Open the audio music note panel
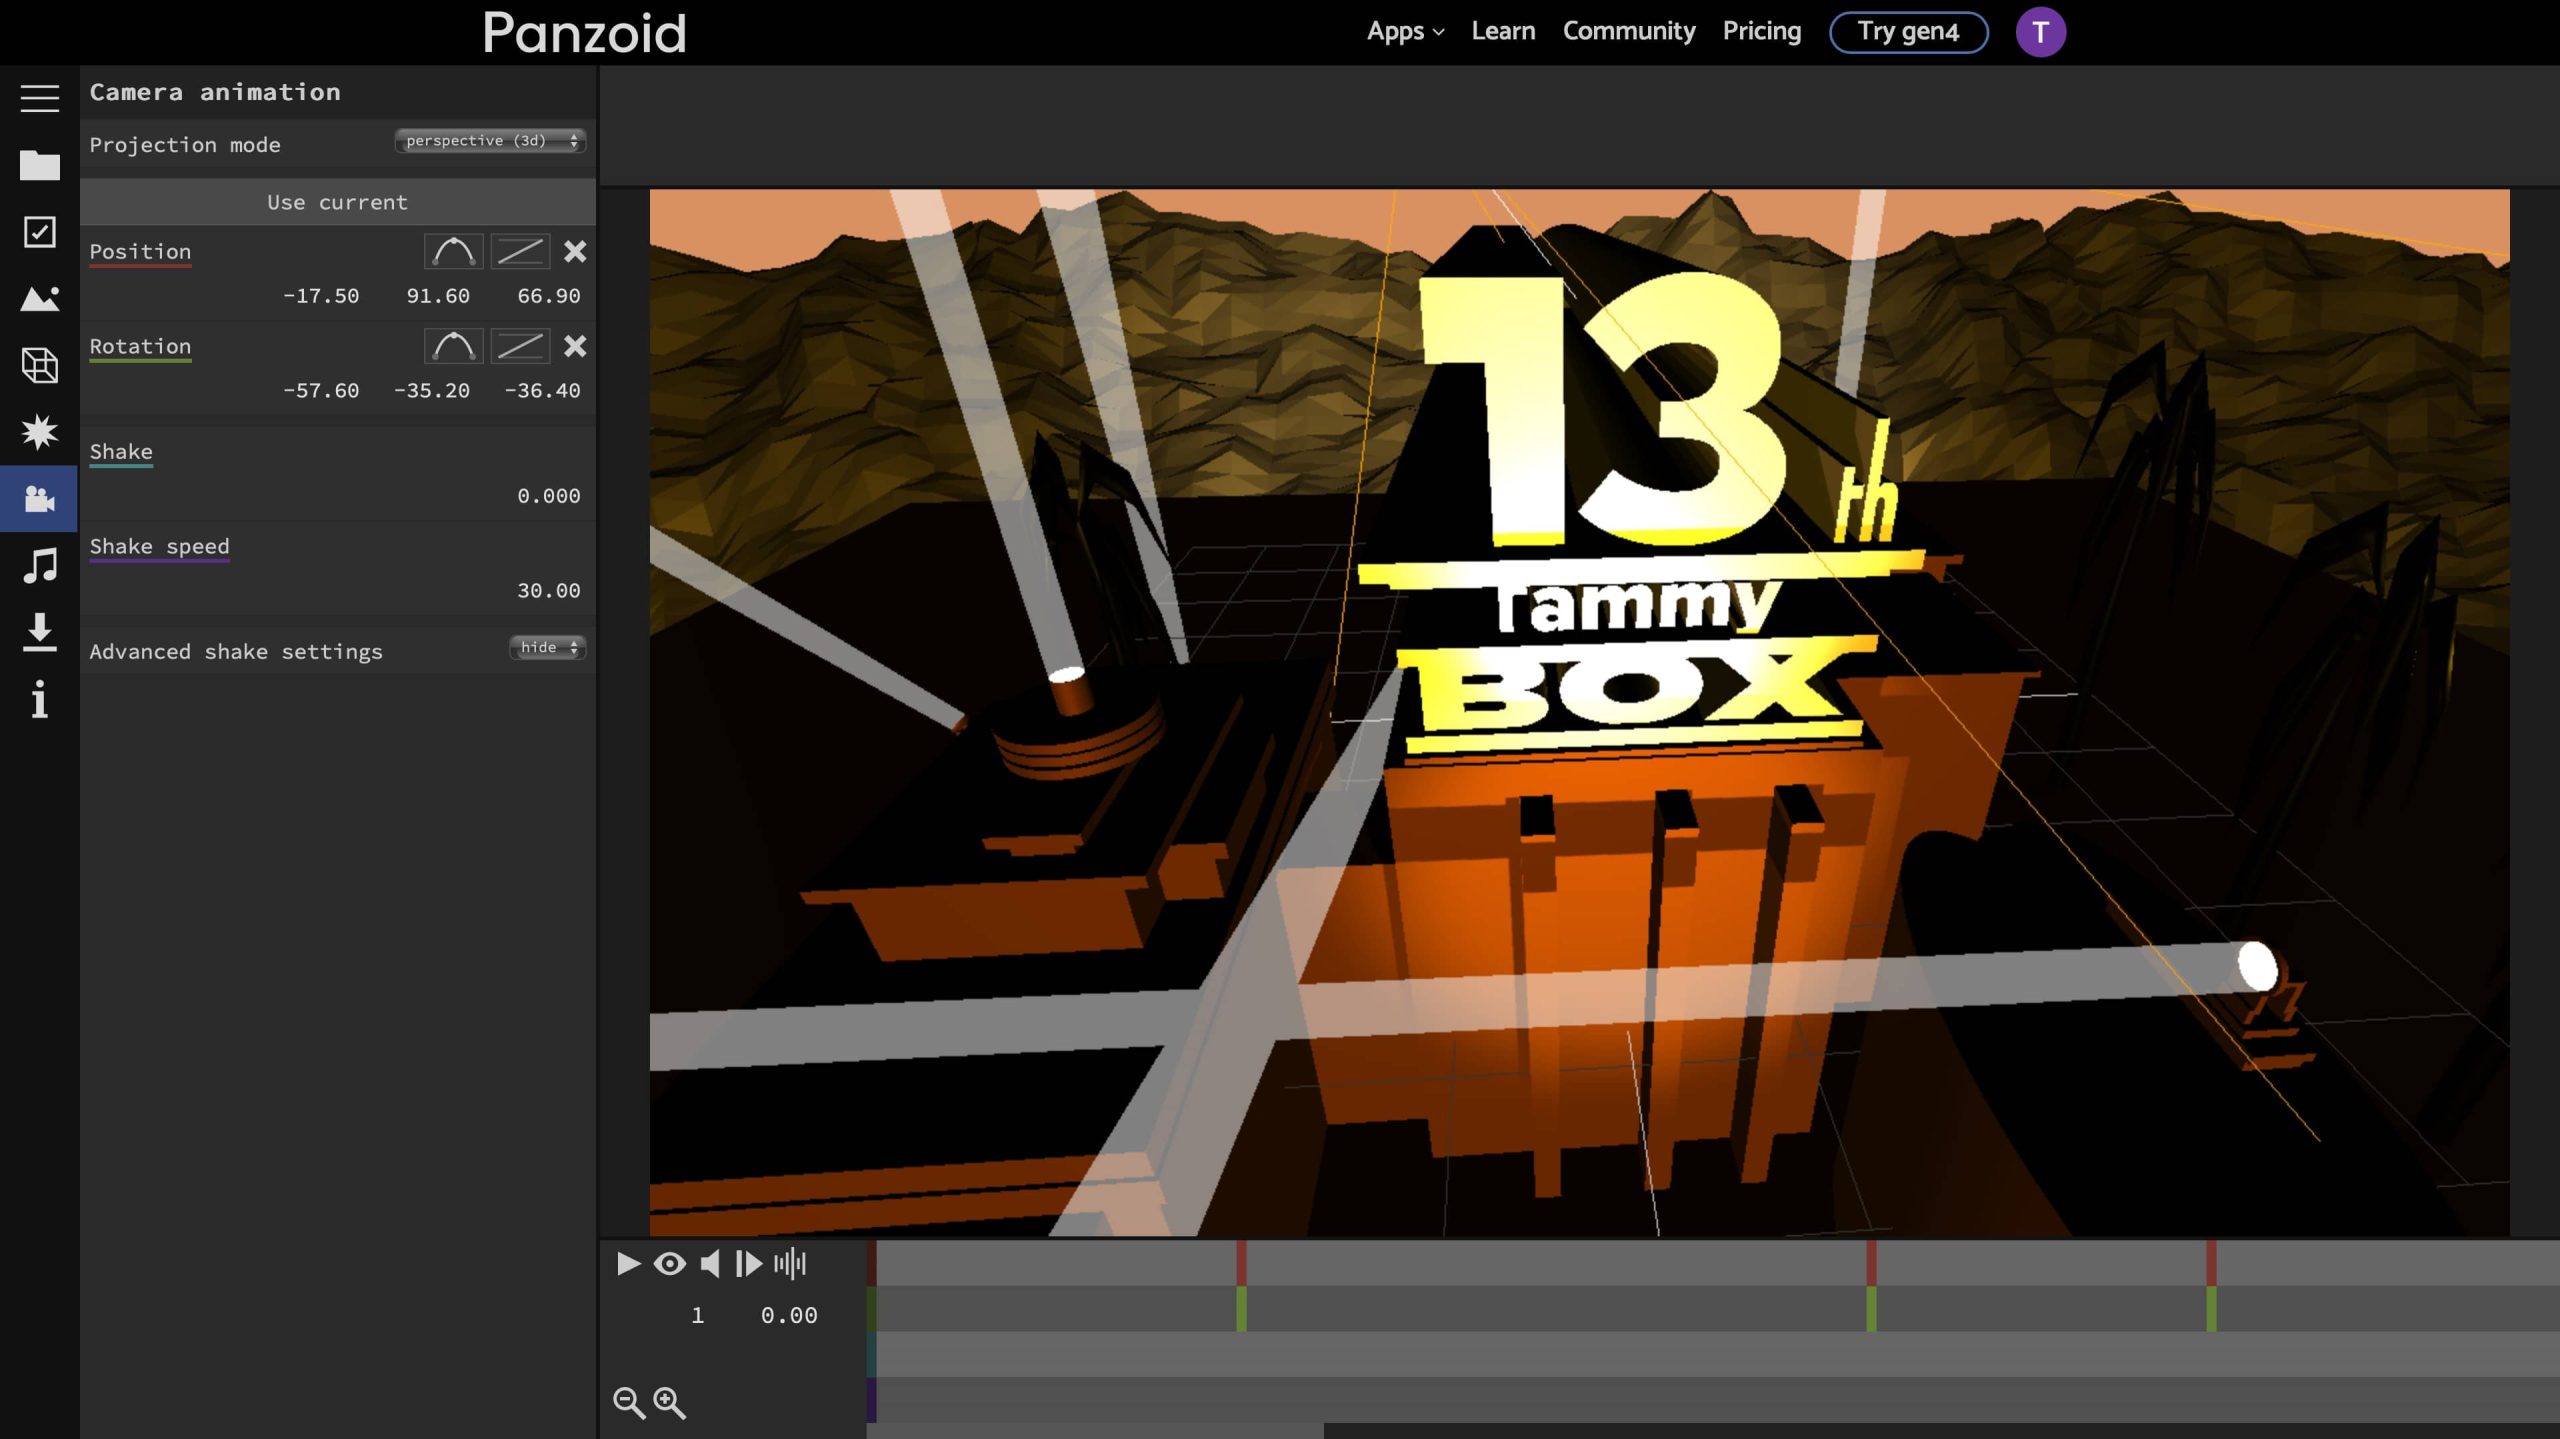The height and width of the screenshot is (1439, 2560). click(x=39, y=566)
